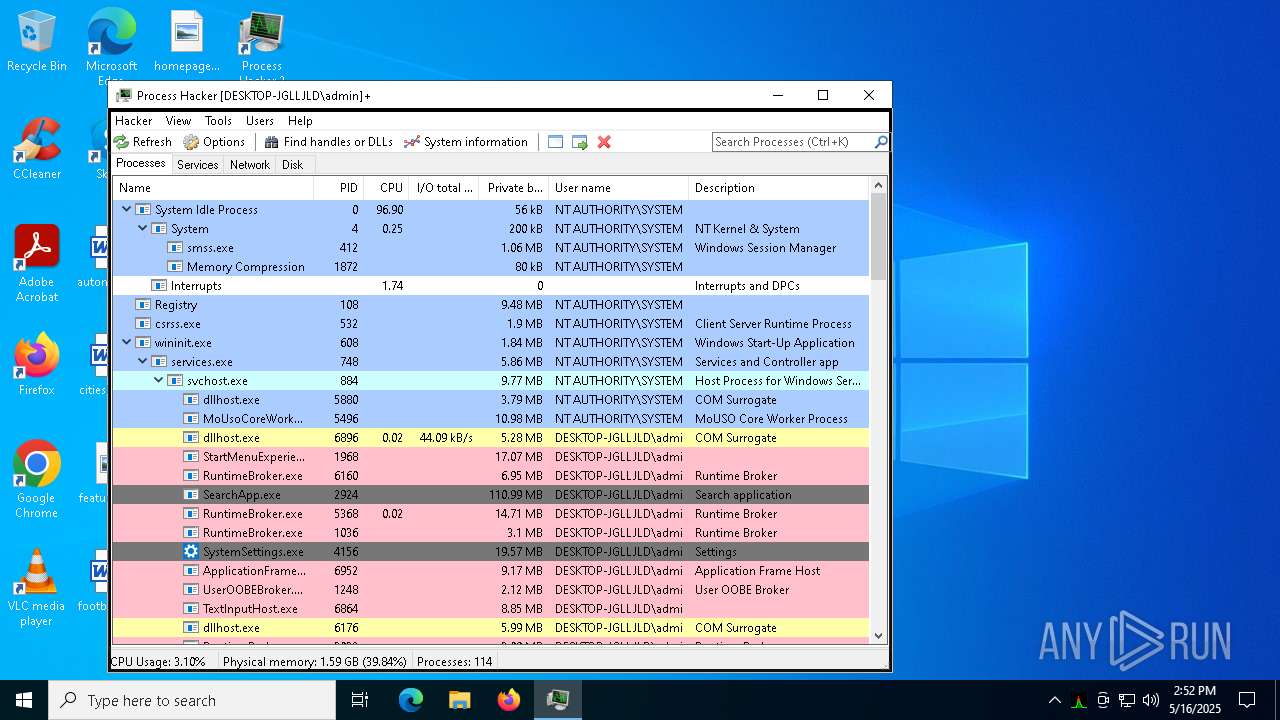Image resolution: width=1280 pixels, height=720 pixels.
Task: Sort by CPU column header
Action: 386,188
